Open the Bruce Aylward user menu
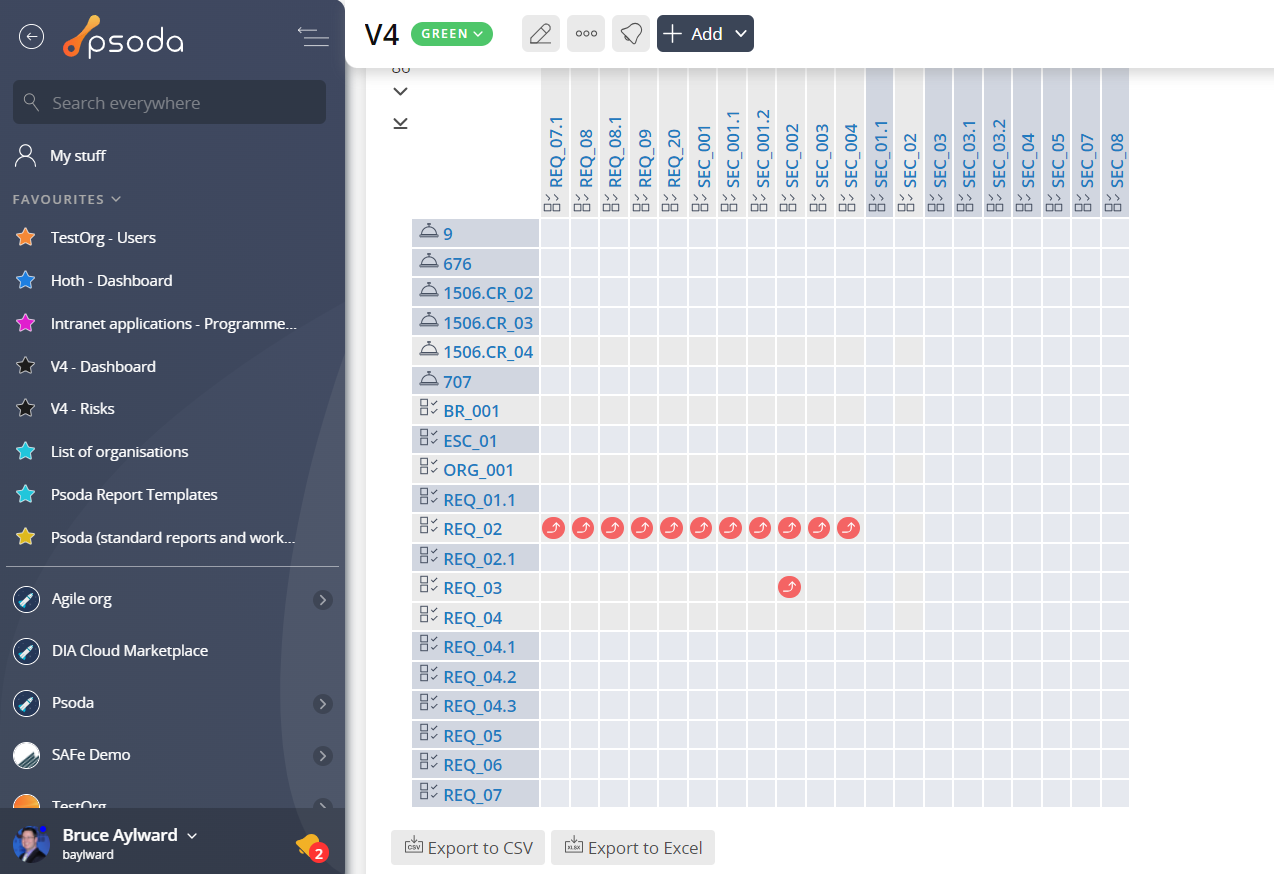This screenshot has width=1274, height=874. (x=130, y=836)
